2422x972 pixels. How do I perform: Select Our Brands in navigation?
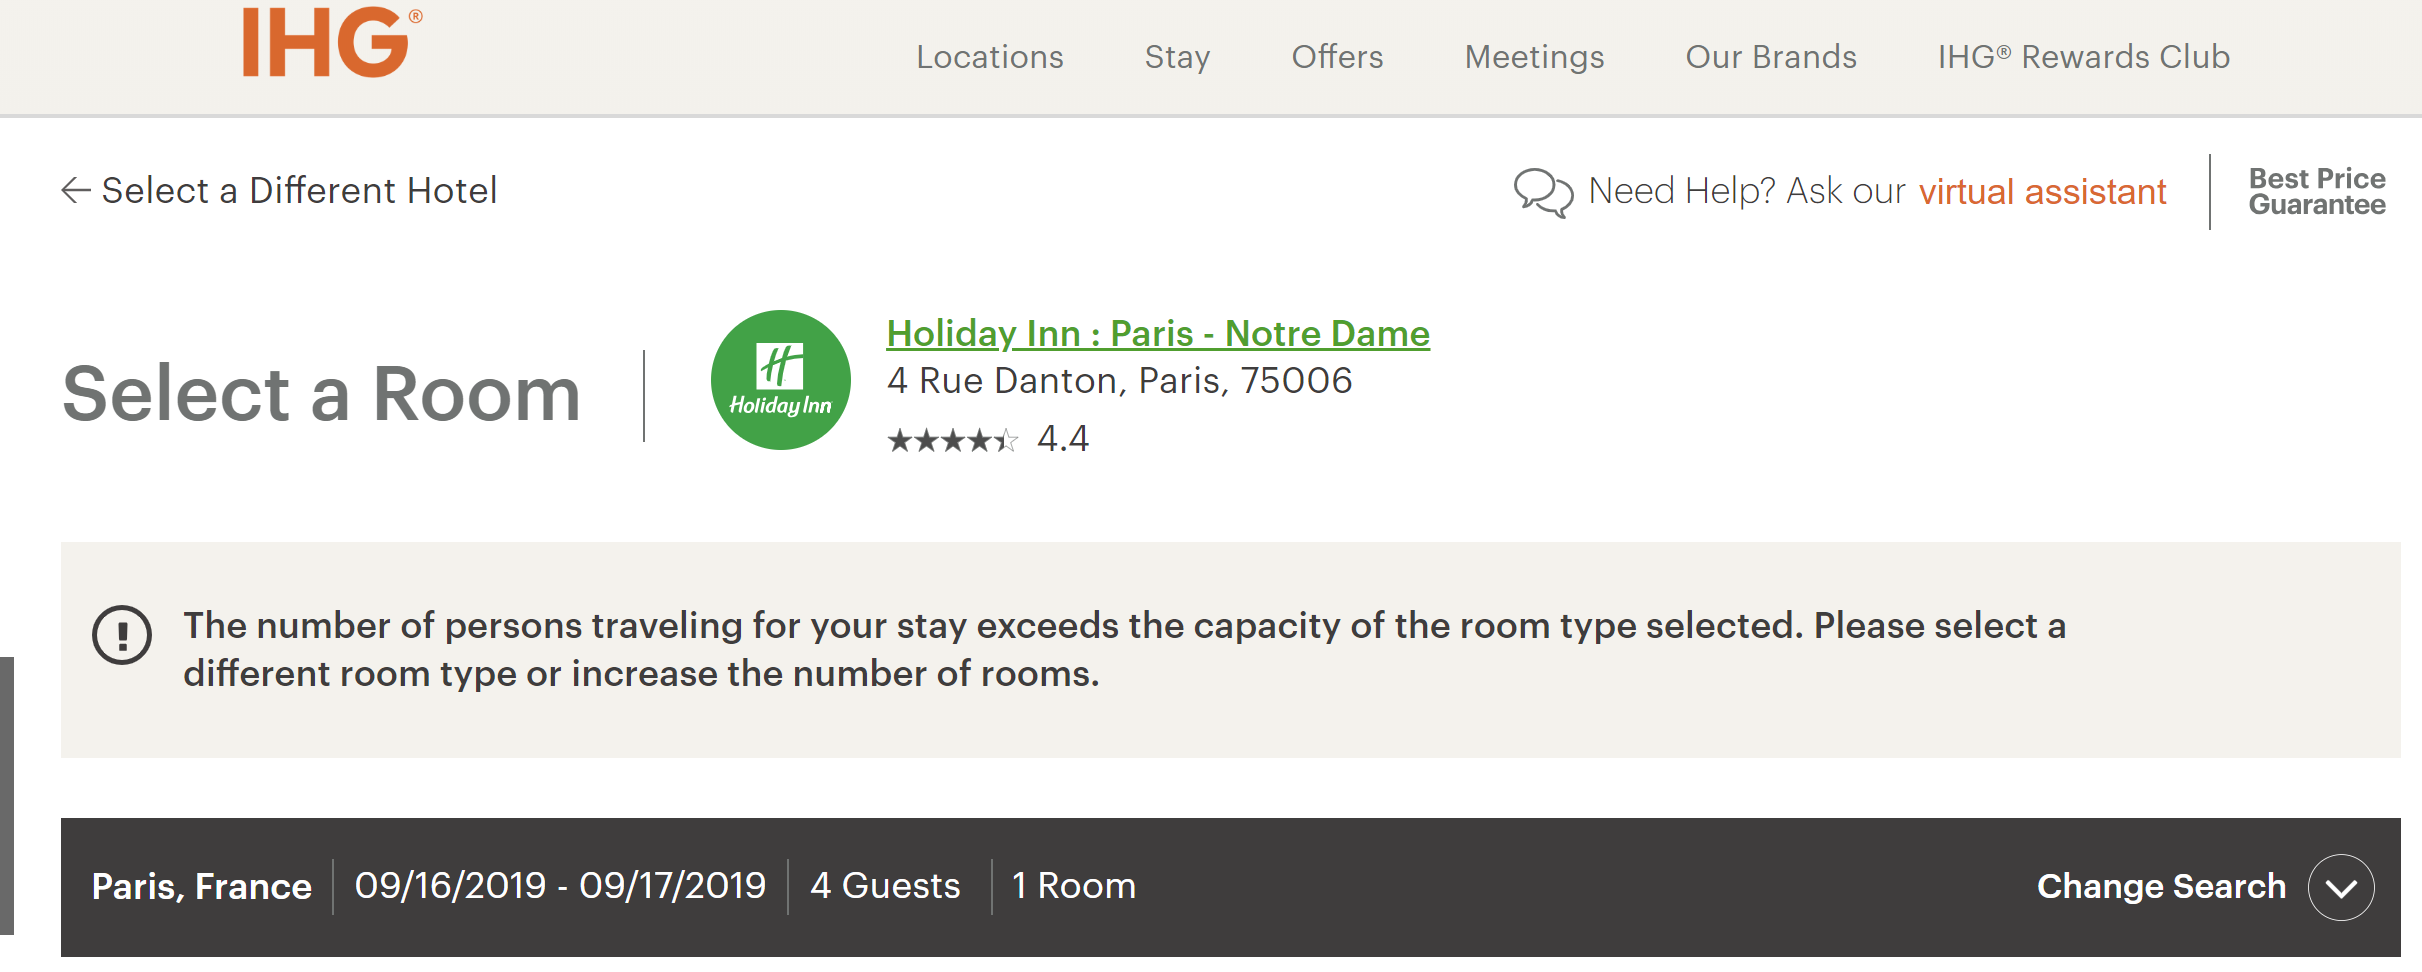(x=1770, y=57)
